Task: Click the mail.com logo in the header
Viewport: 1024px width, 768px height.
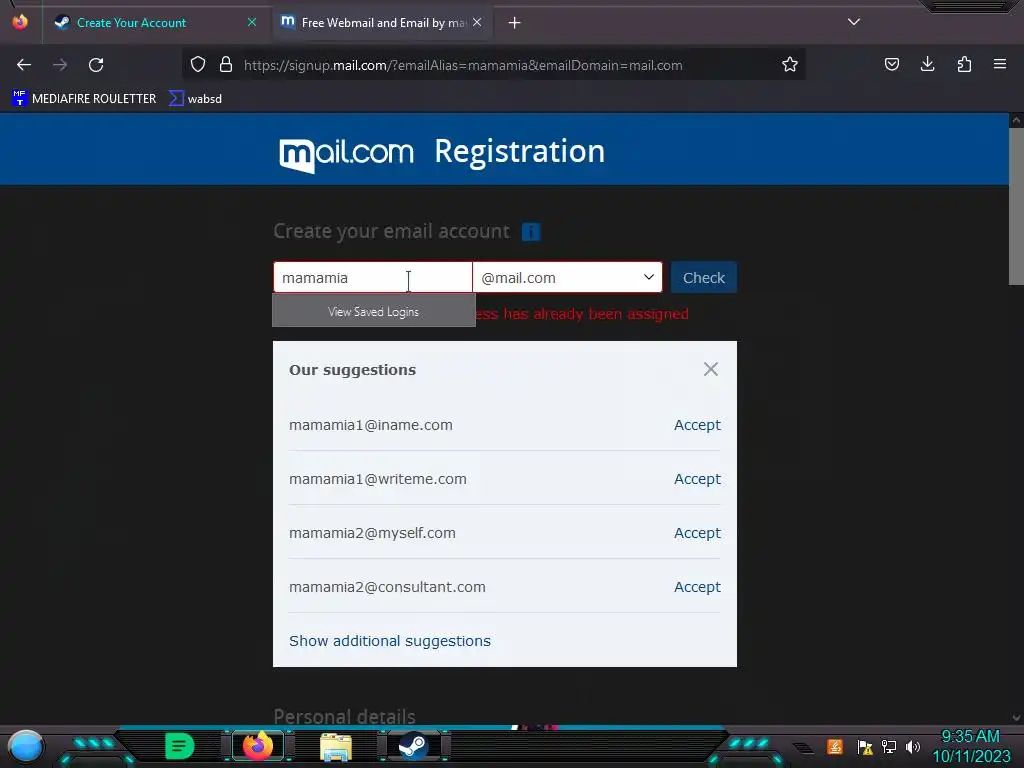Action: pos(346,153)
